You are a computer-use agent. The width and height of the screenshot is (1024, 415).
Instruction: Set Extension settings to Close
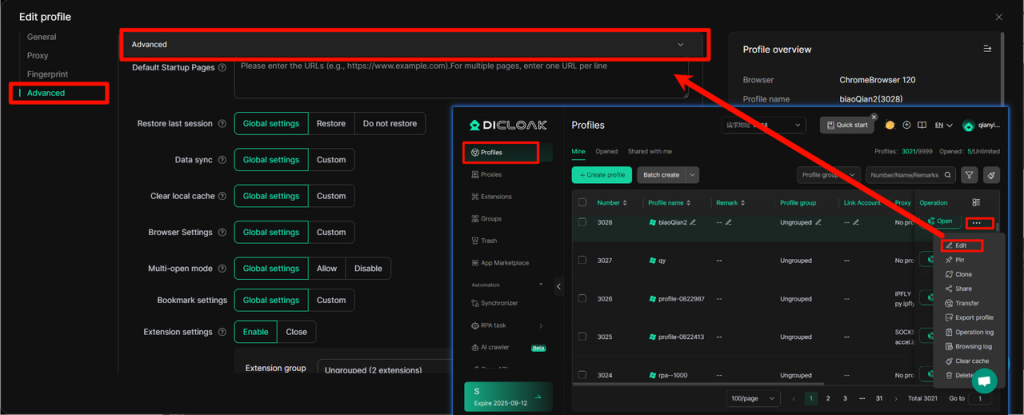coord(296,332)
